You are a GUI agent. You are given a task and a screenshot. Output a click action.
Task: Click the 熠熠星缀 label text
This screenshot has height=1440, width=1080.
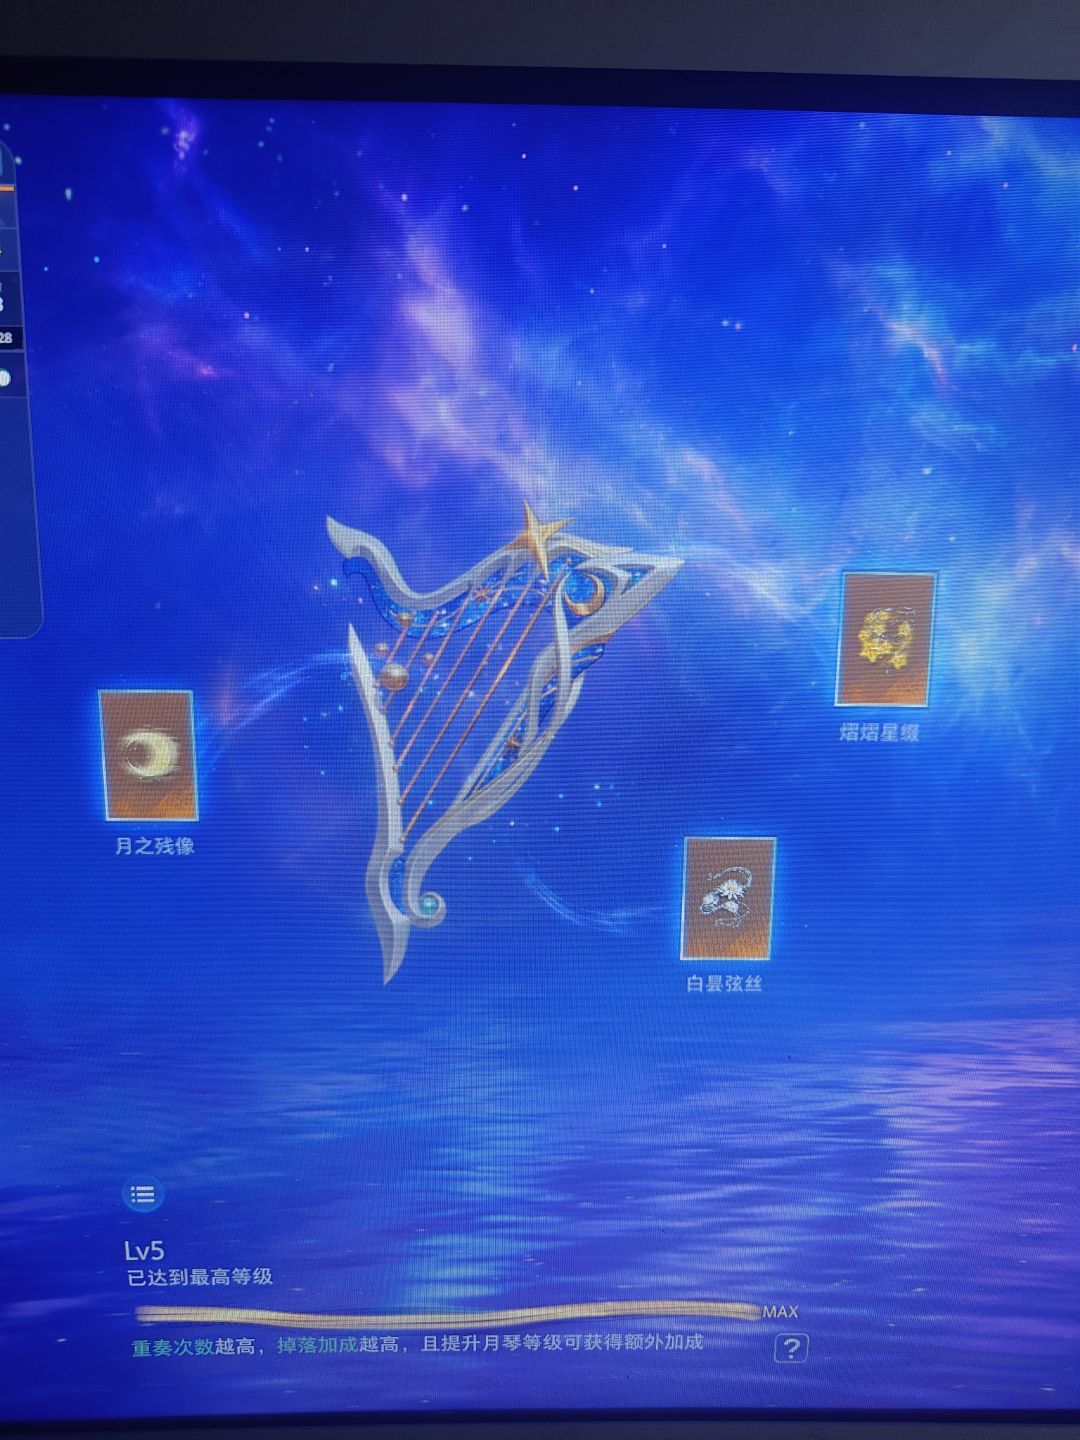pos(879,732)
